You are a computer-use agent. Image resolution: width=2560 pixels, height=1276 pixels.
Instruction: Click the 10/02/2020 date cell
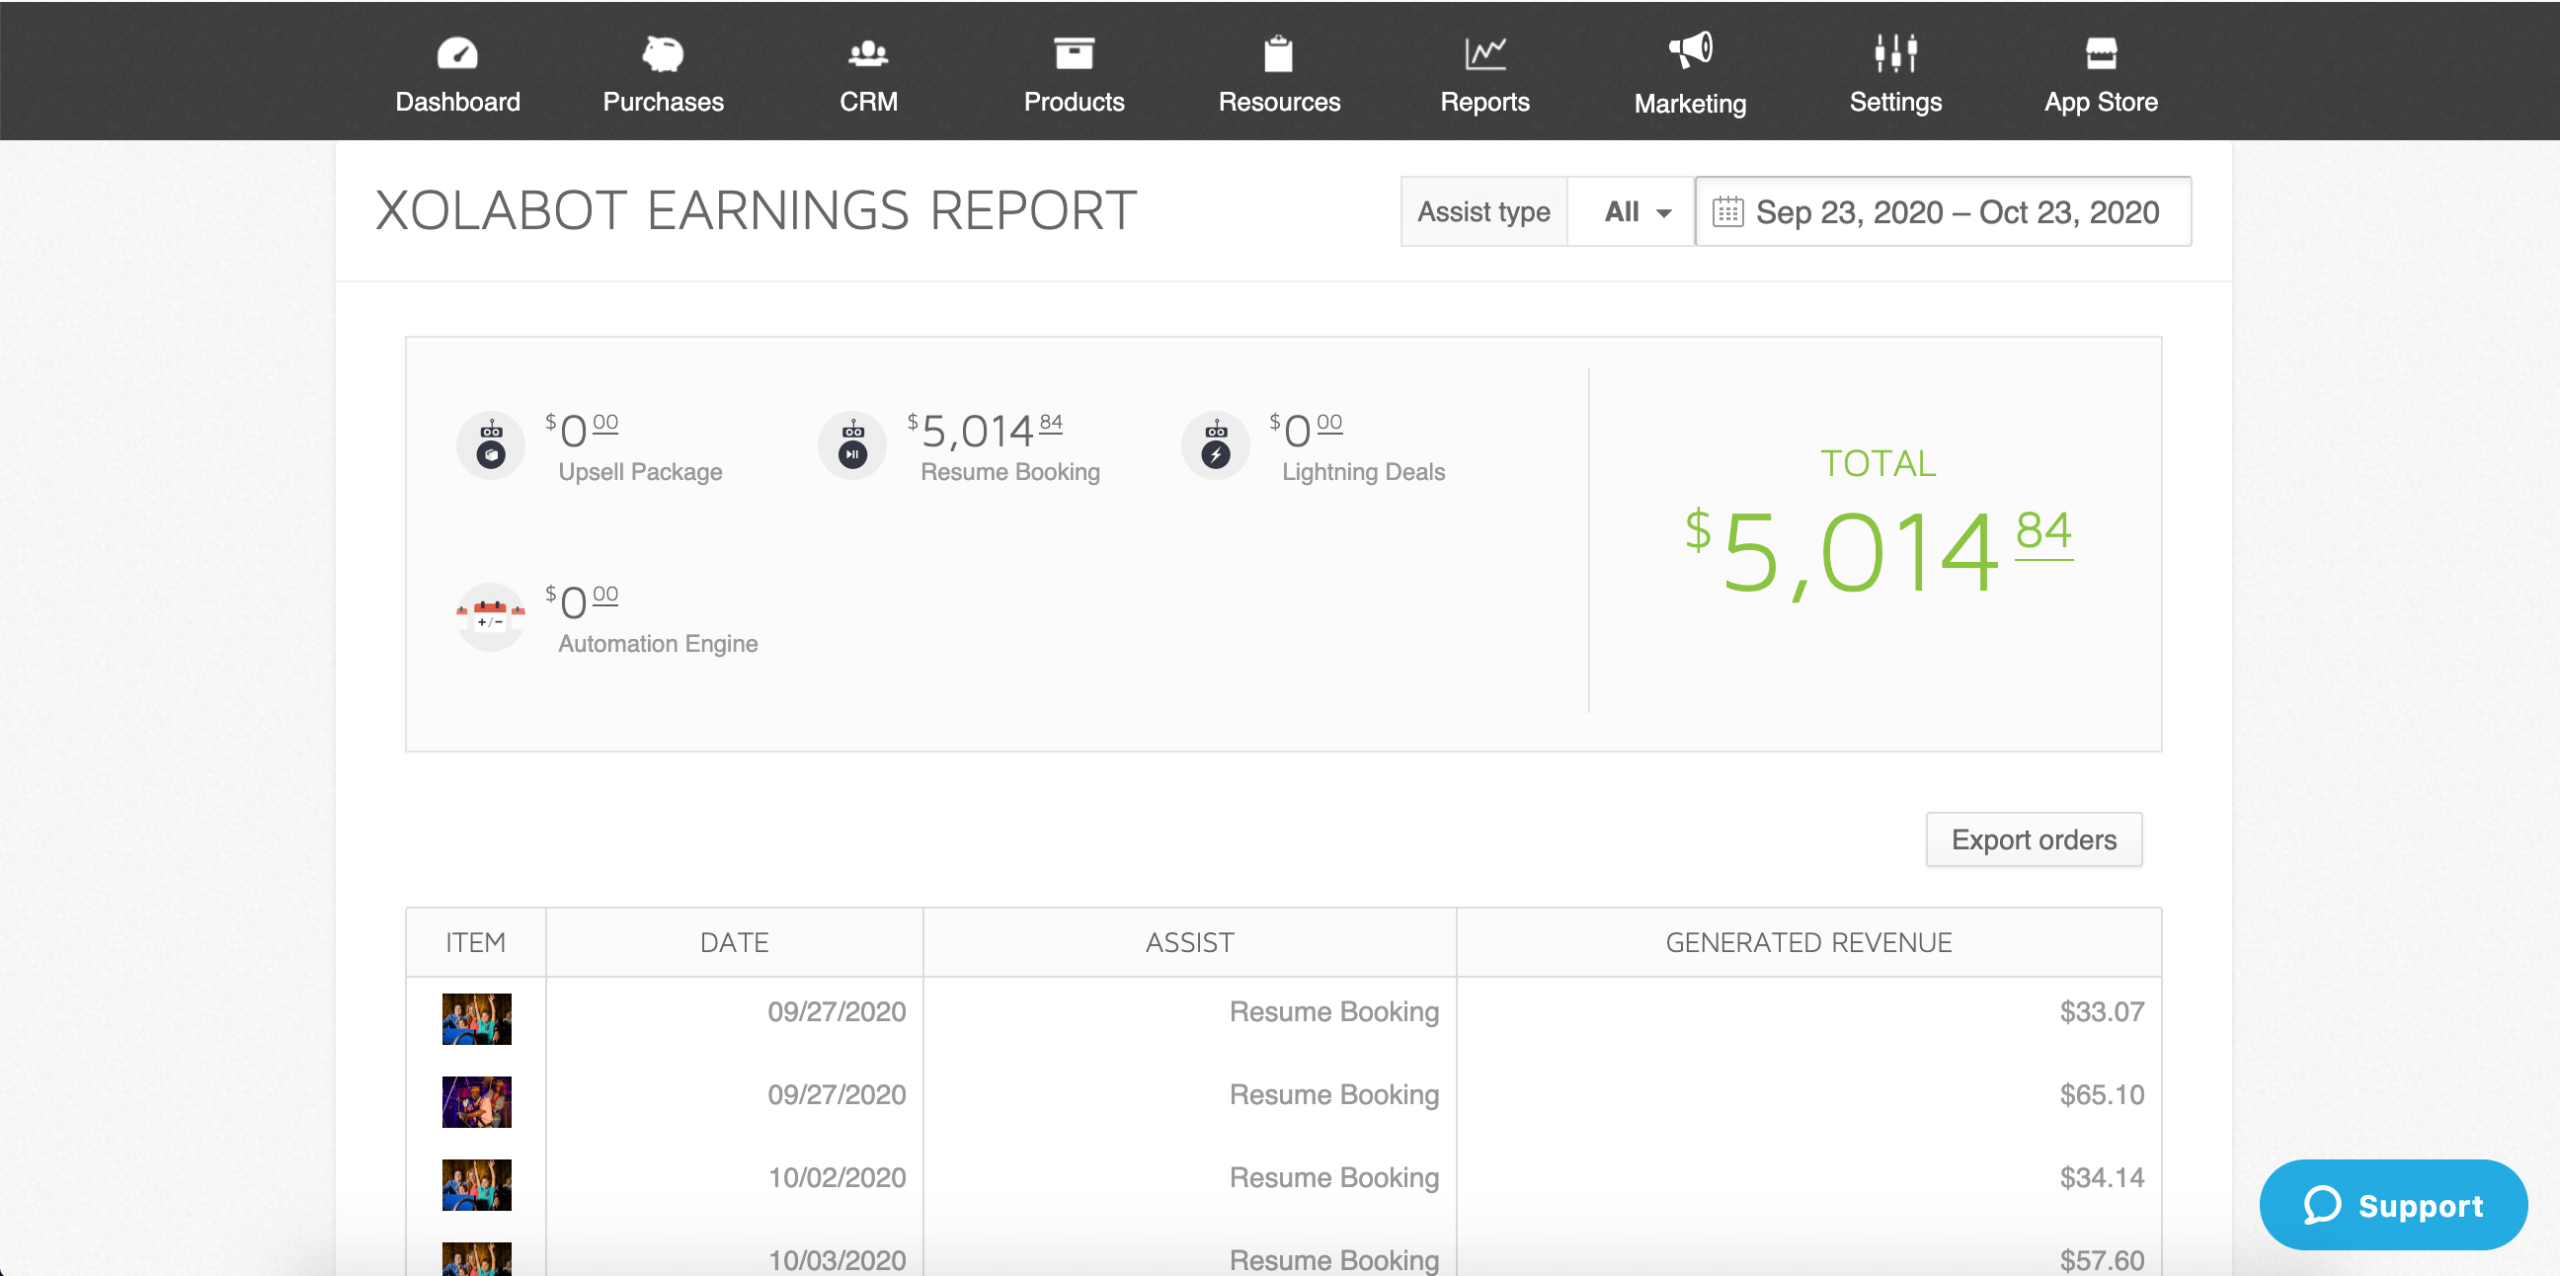(836, 1178)
